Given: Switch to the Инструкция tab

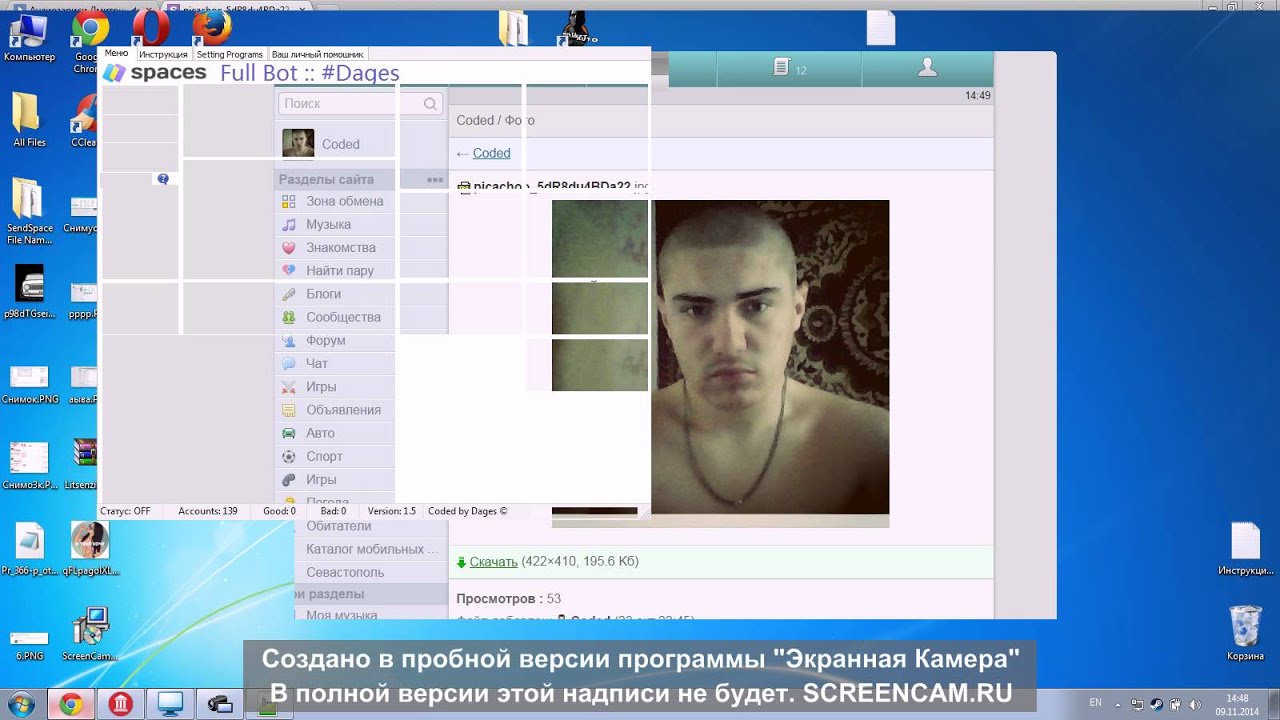Looking at the screenshot, I should coord(163,54).
